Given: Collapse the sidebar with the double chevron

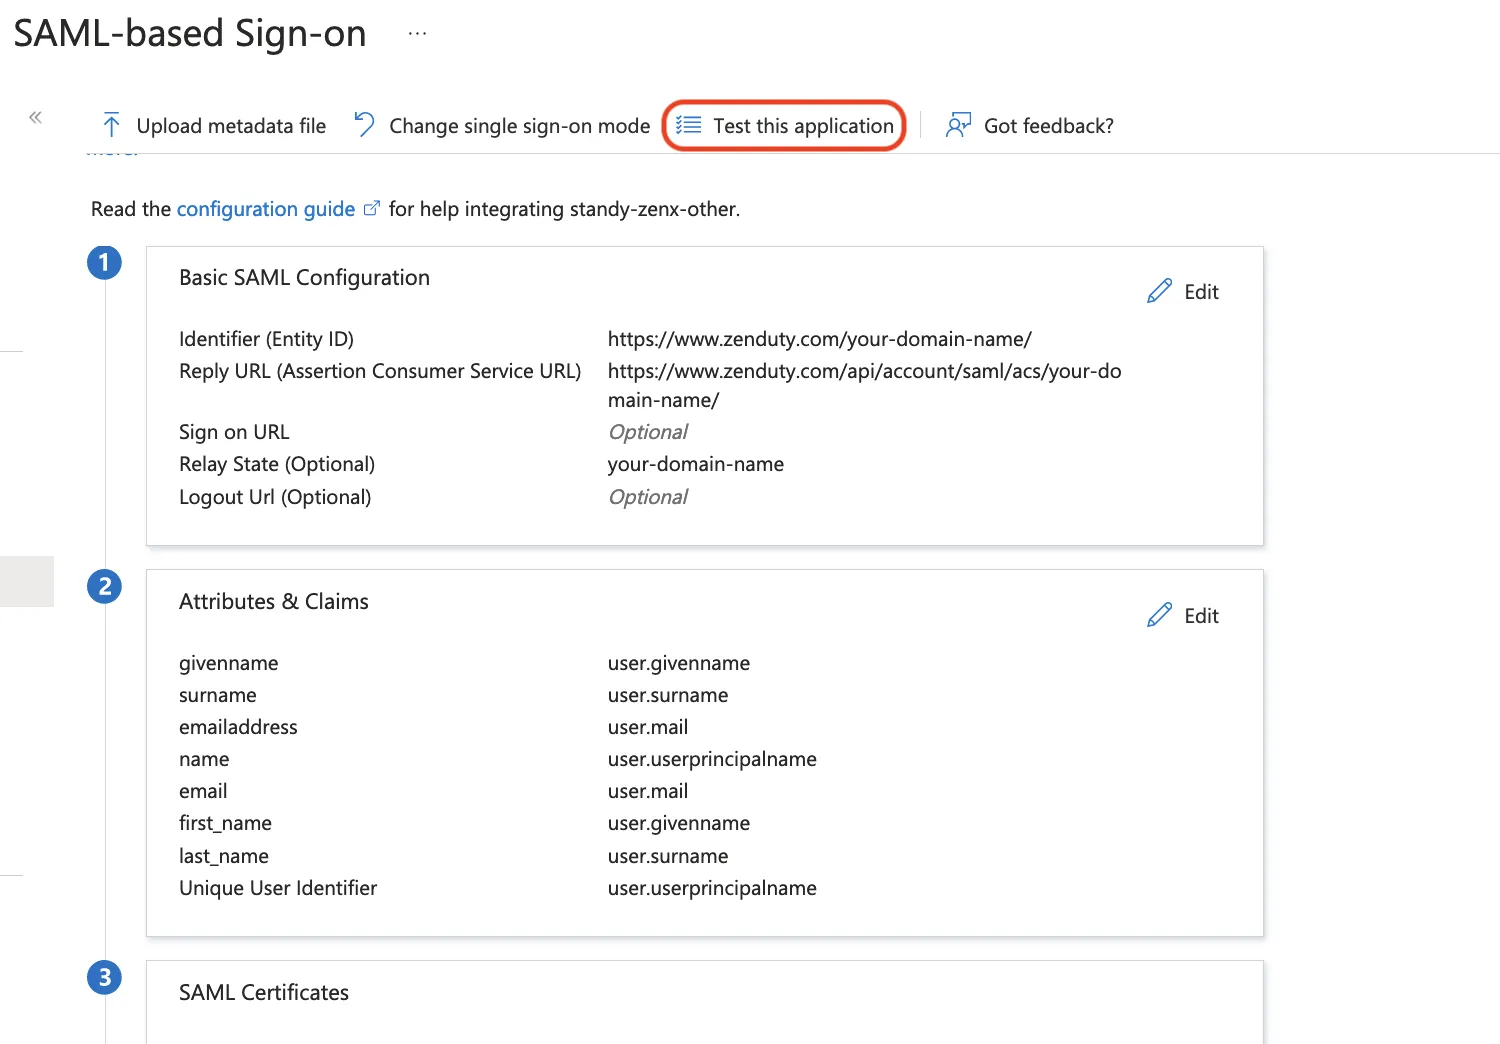Looking at the screenshot, I should (36, 118).
